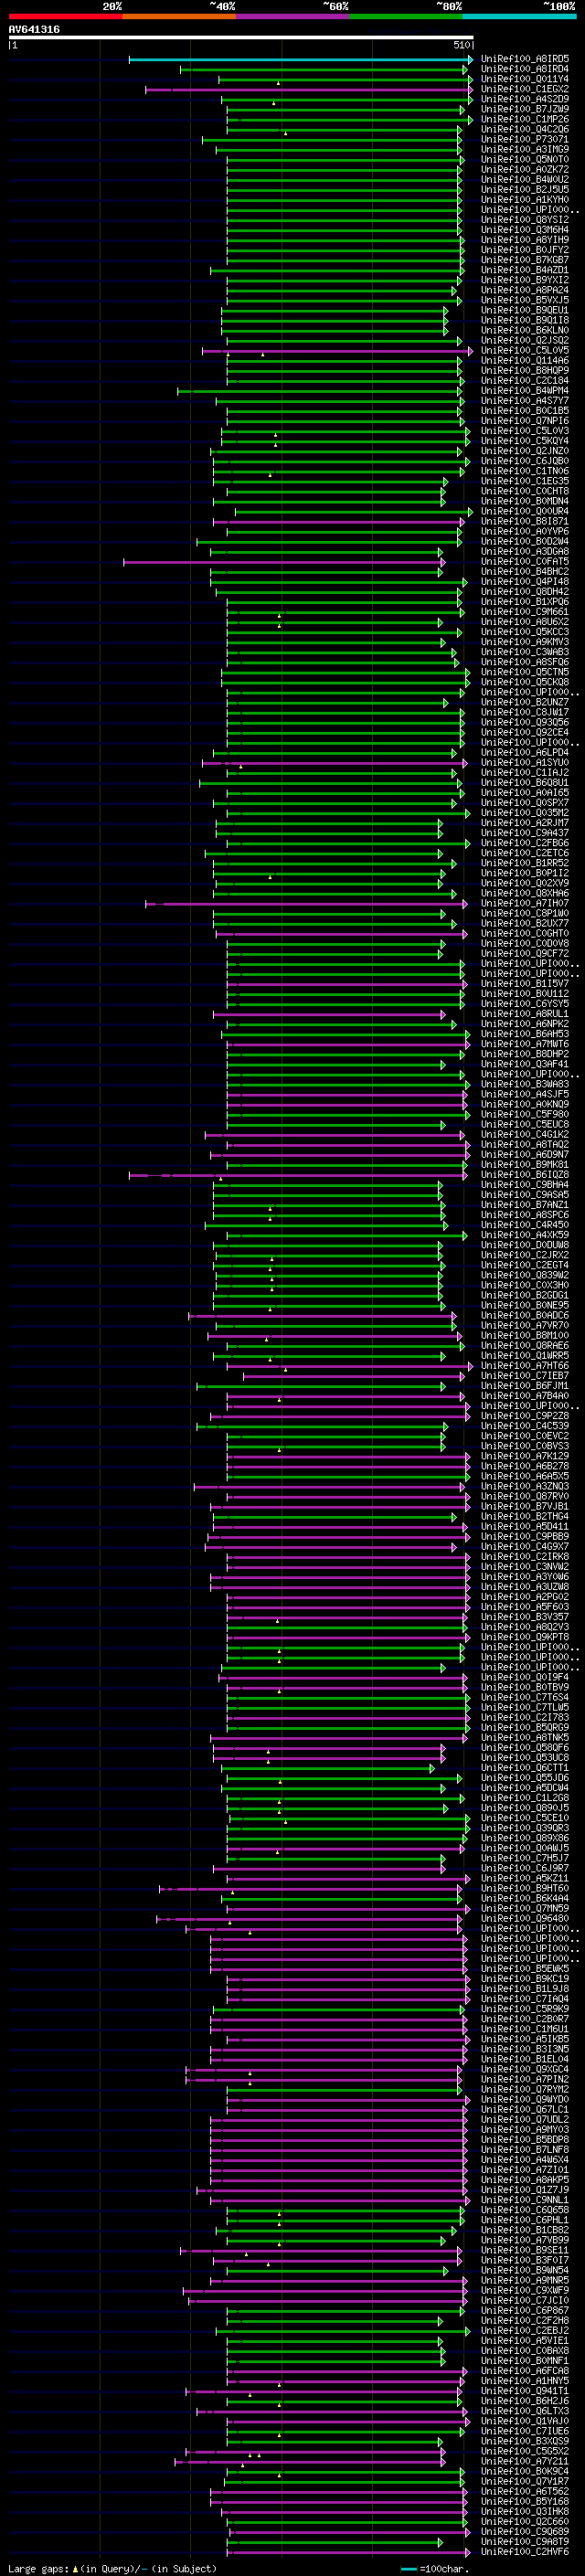
Task: Open hit UniRef100_B7LNF8
Action: point(525,2149)
